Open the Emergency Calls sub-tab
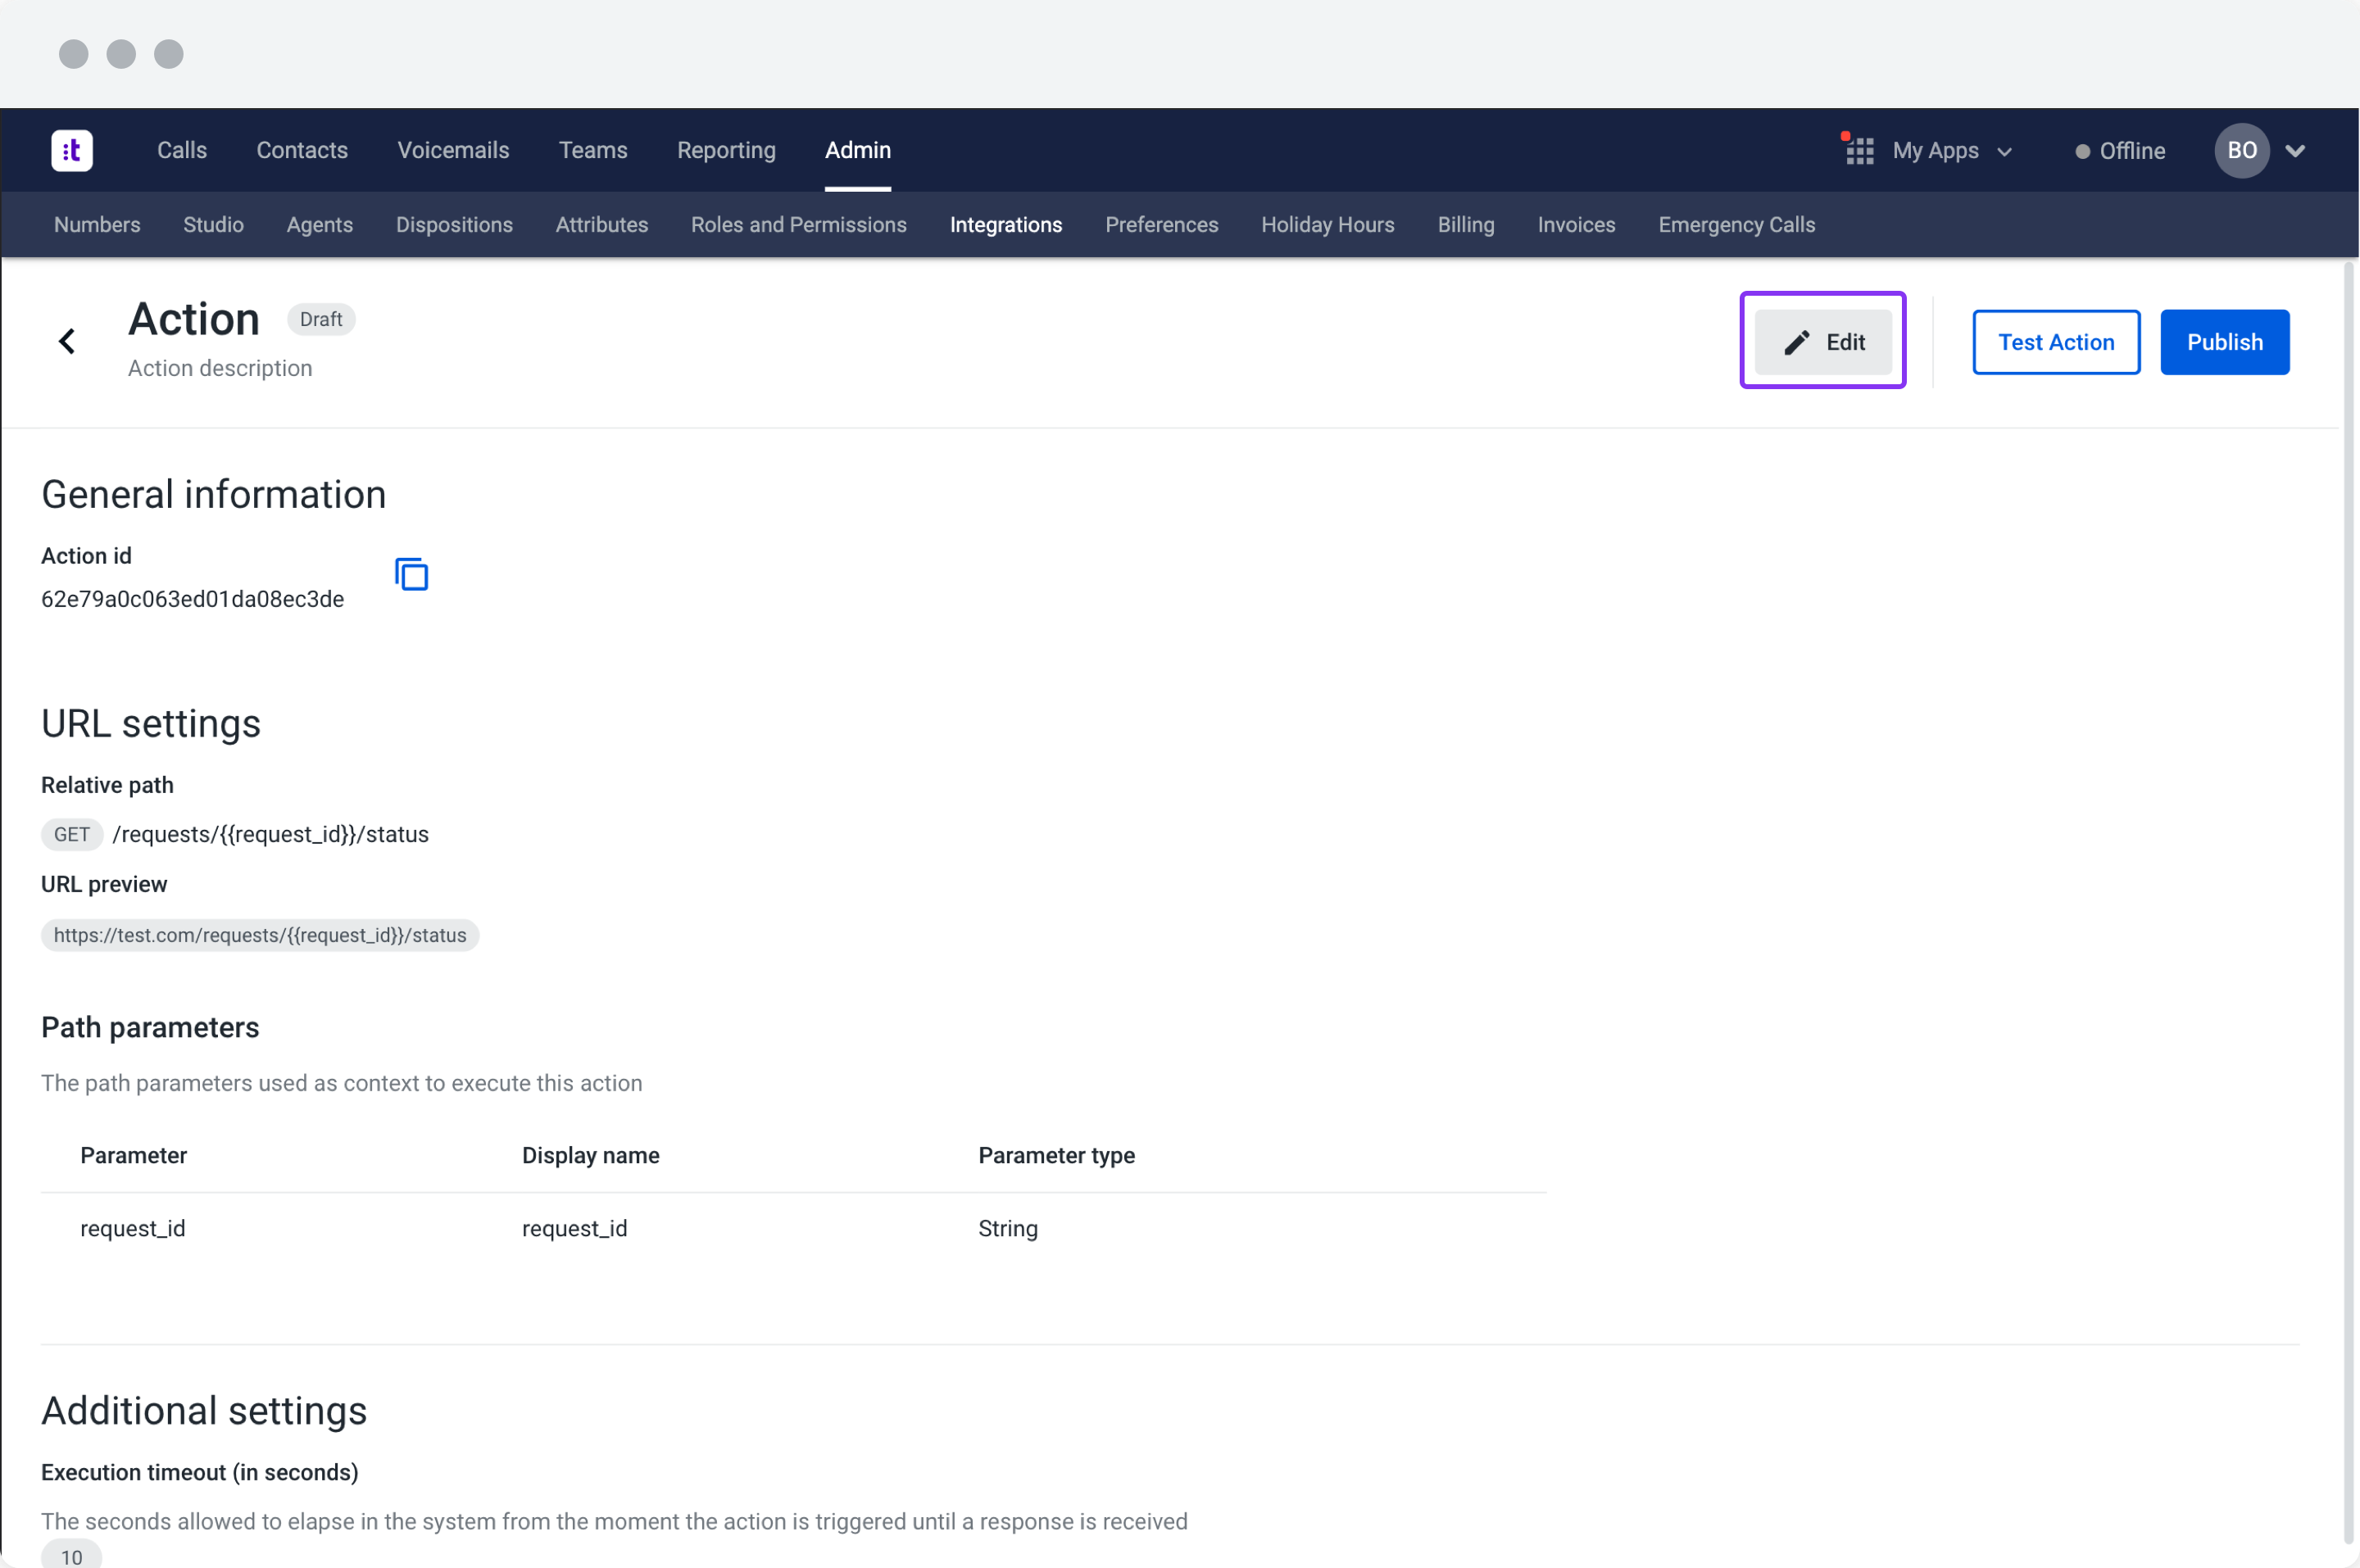Image resolution: width=2360 pixels, height=1568 pixels. [1736, 225]
